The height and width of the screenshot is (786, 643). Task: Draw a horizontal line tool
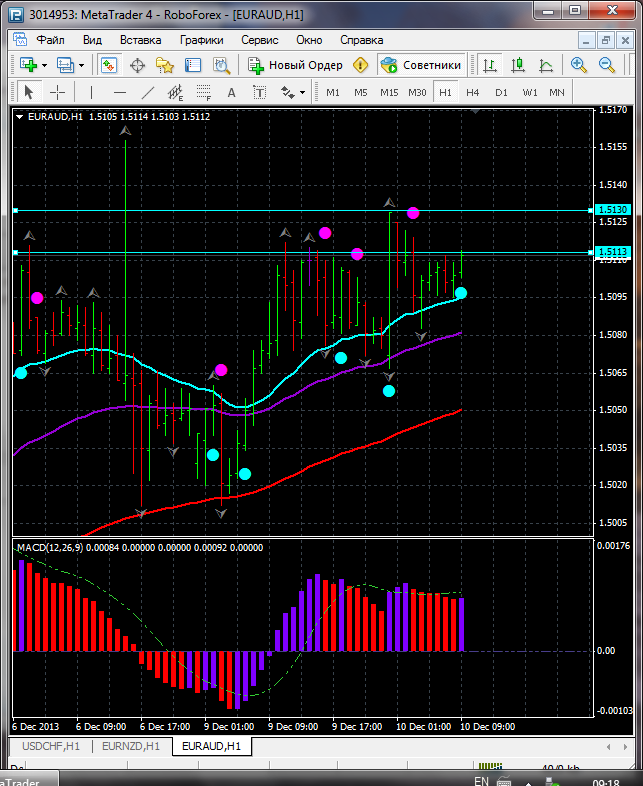119,92
